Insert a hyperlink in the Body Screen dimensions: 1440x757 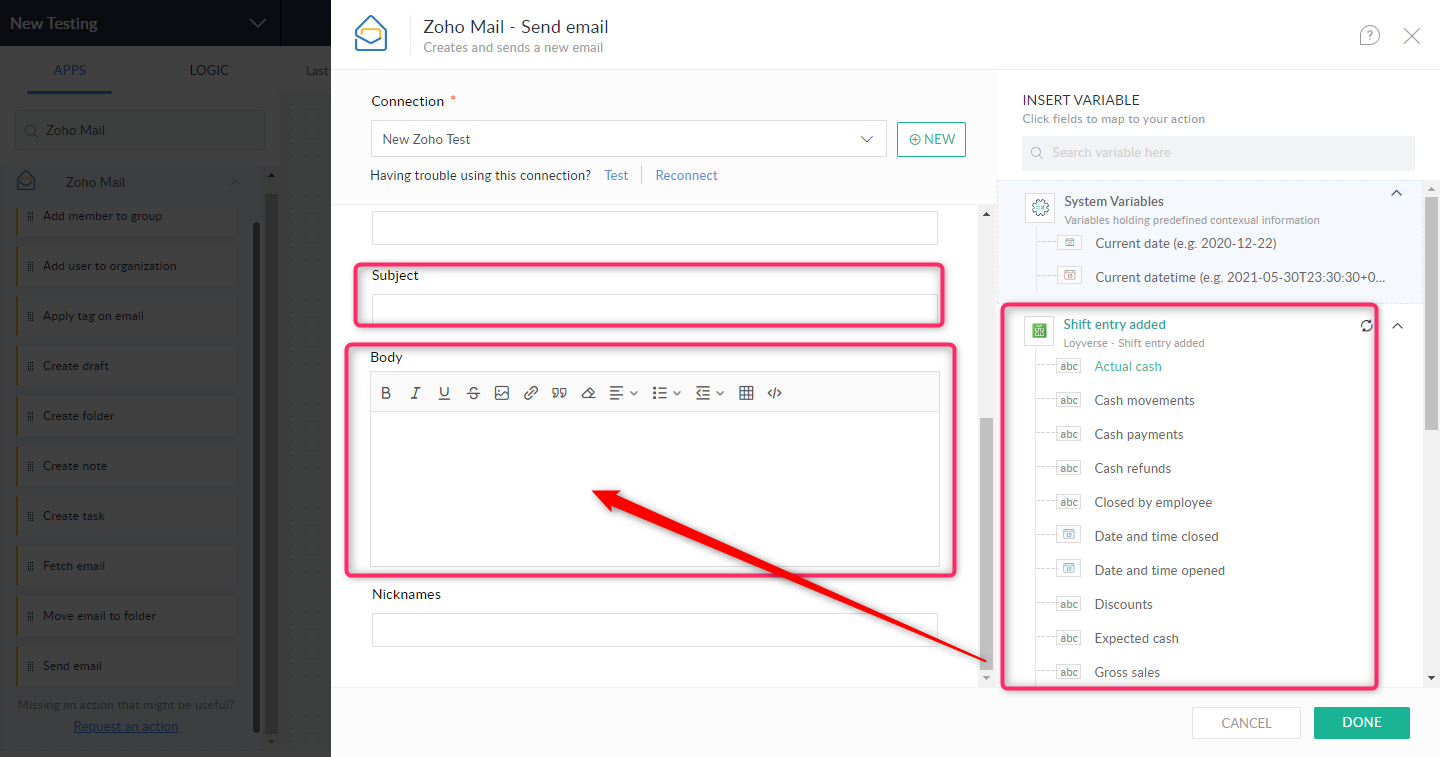click(x=530, y=392)
